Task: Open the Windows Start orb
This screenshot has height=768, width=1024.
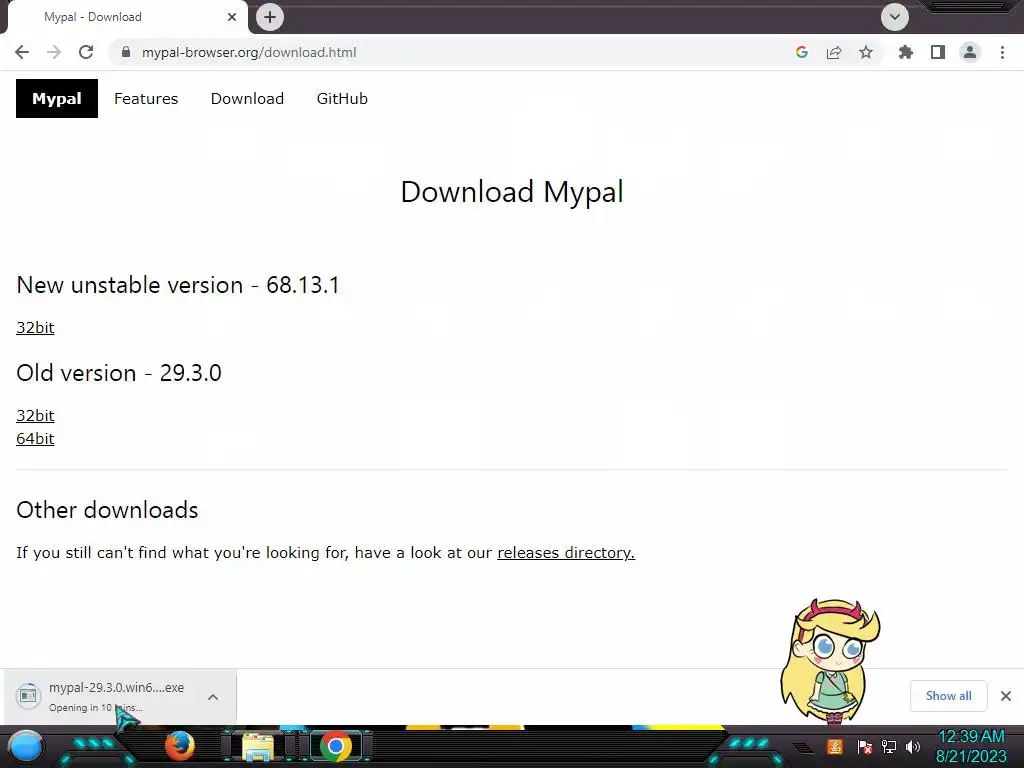Action: click(26, 746)
